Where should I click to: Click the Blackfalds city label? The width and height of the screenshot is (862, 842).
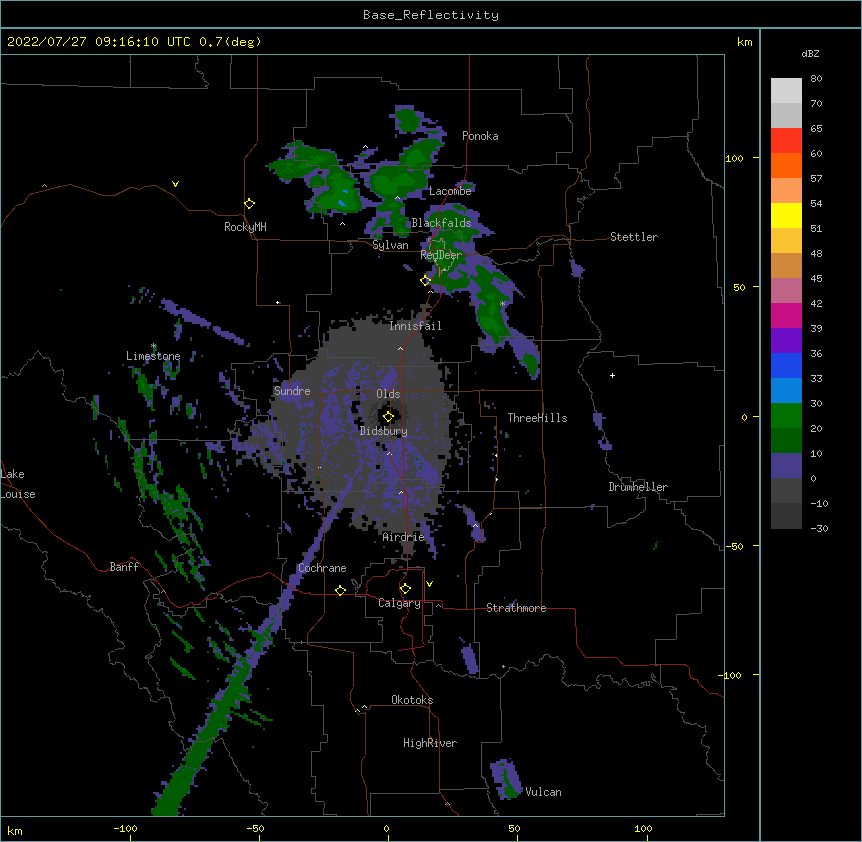click(x=441, y=223)
